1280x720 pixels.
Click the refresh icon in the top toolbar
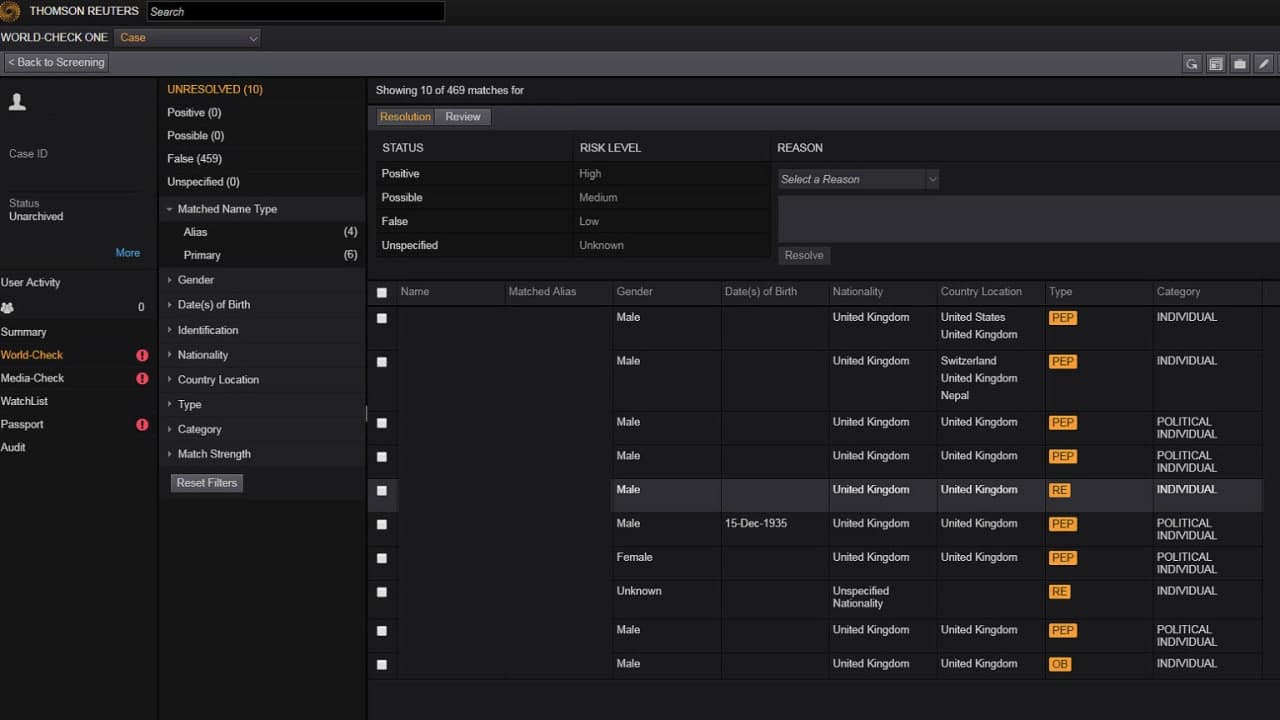point(1192,63)
